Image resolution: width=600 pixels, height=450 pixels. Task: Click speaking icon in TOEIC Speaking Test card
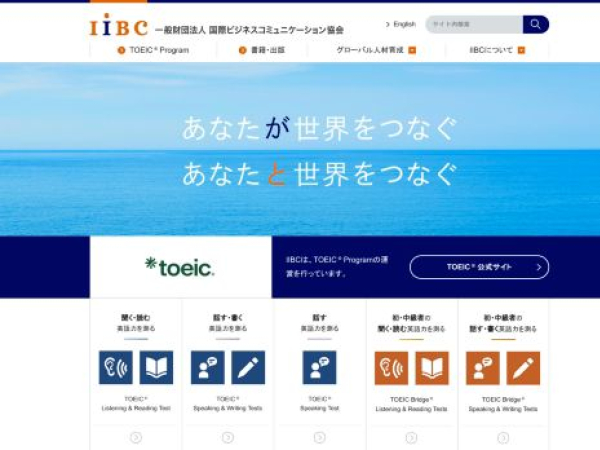click(x=319, y=367)
